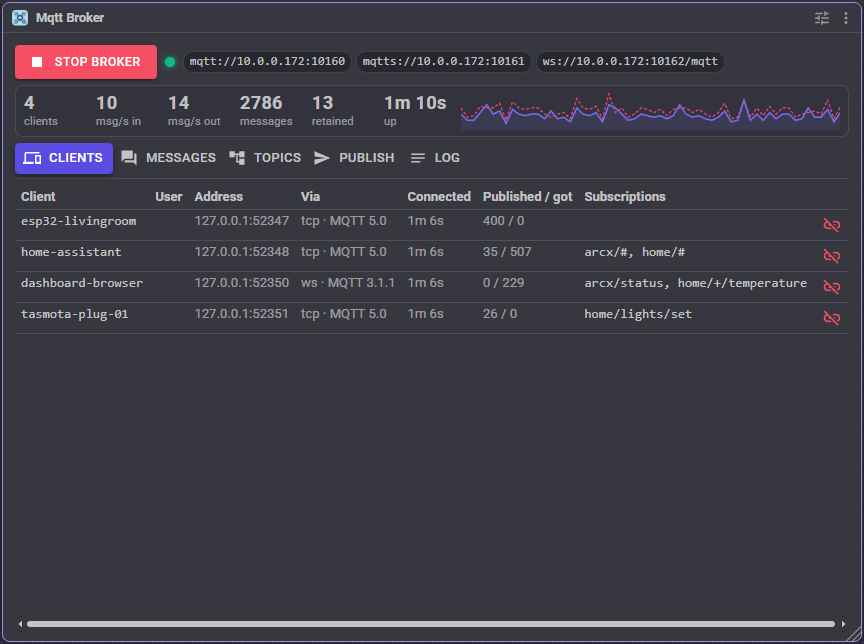The image size is (864, 644).
Task: Open the Log tab
Action: point(435,158)
